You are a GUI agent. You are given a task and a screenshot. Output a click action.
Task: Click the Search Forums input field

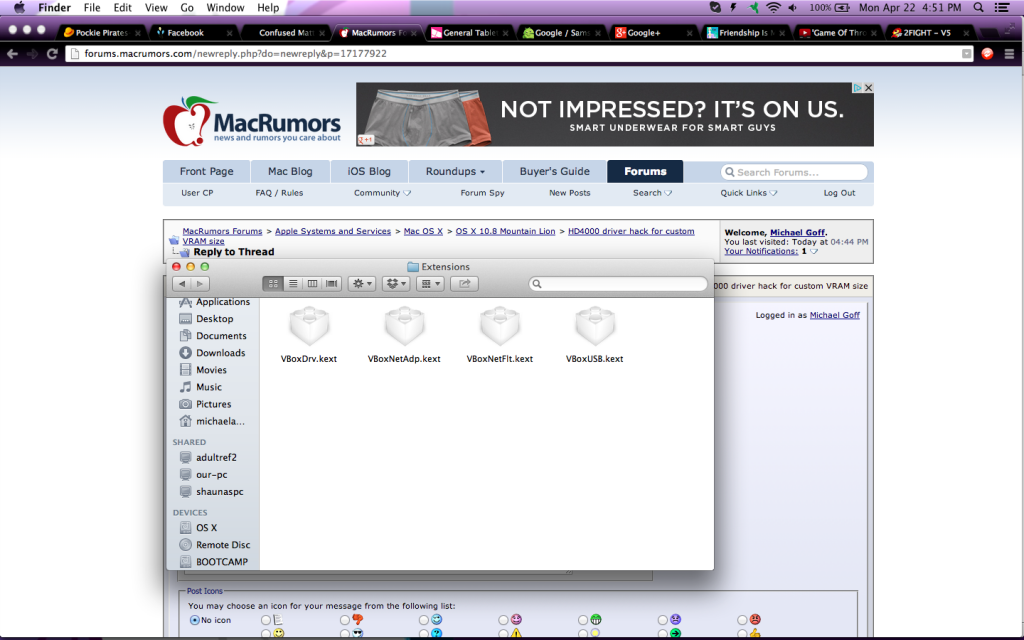794,172
